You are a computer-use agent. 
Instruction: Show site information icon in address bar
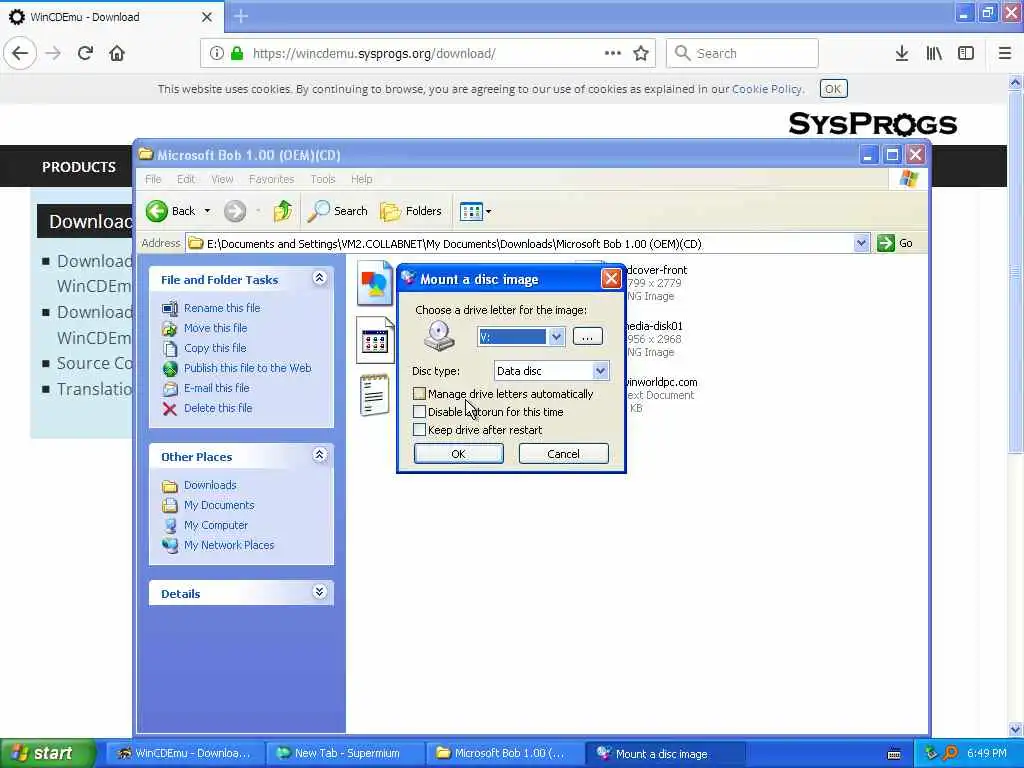tap(216, 53)
